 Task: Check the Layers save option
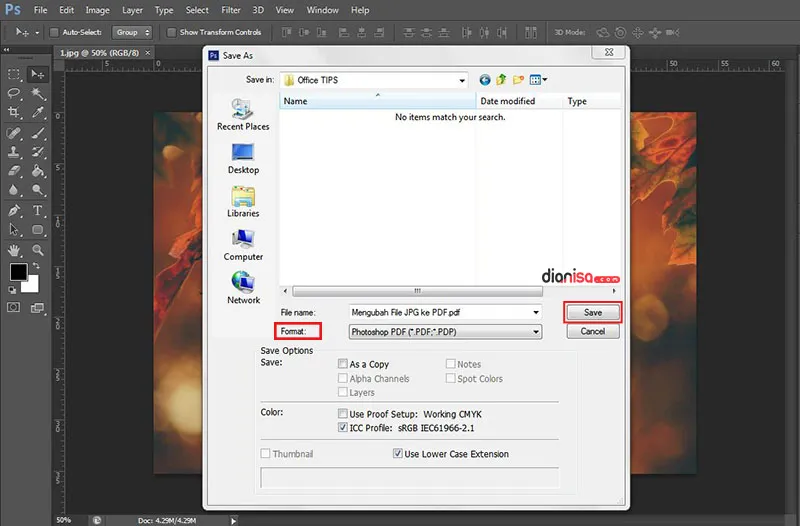(x=342, y=392)
